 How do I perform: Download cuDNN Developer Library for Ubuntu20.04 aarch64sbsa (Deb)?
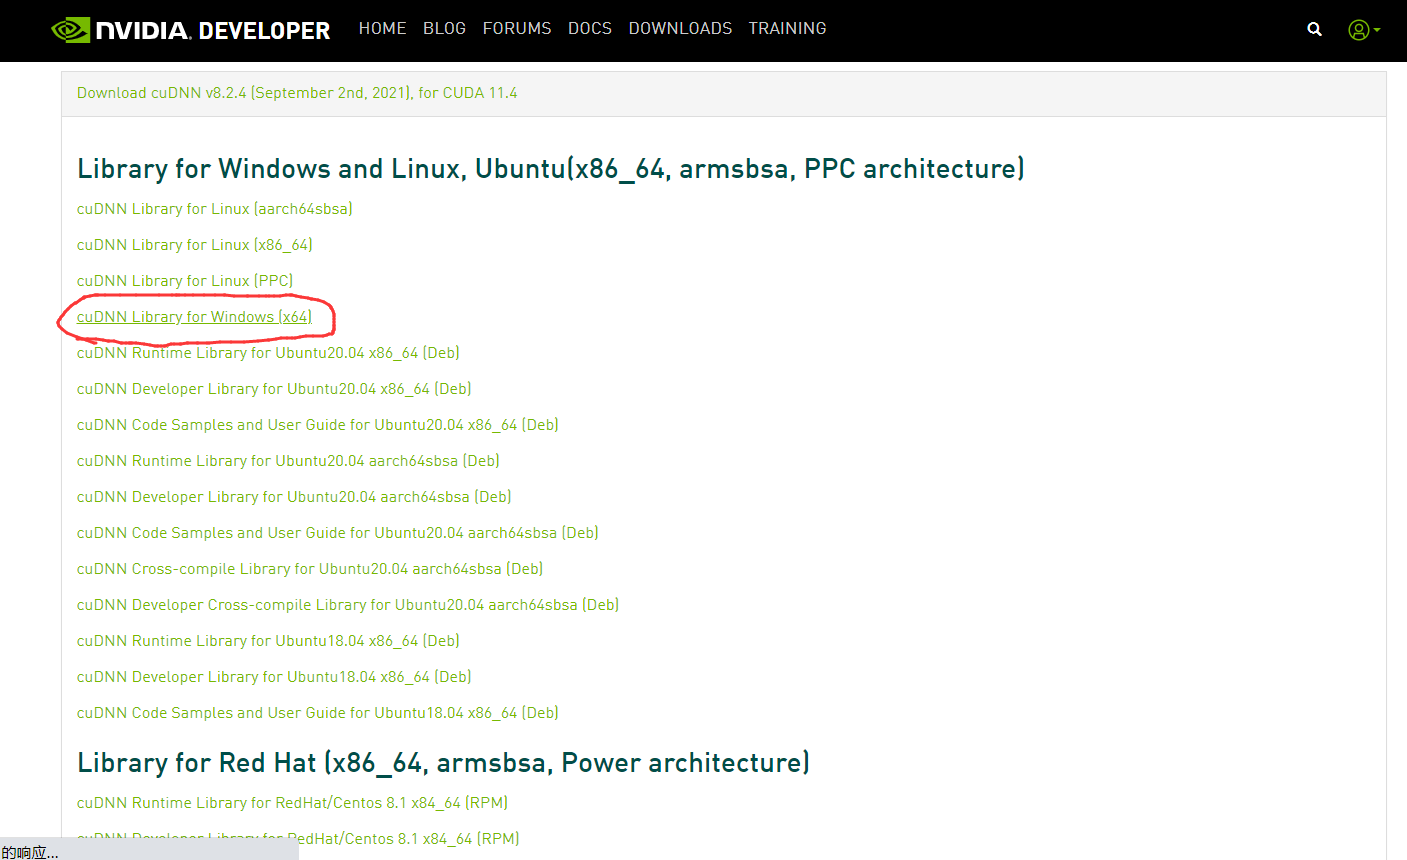[x=294, y=497]
